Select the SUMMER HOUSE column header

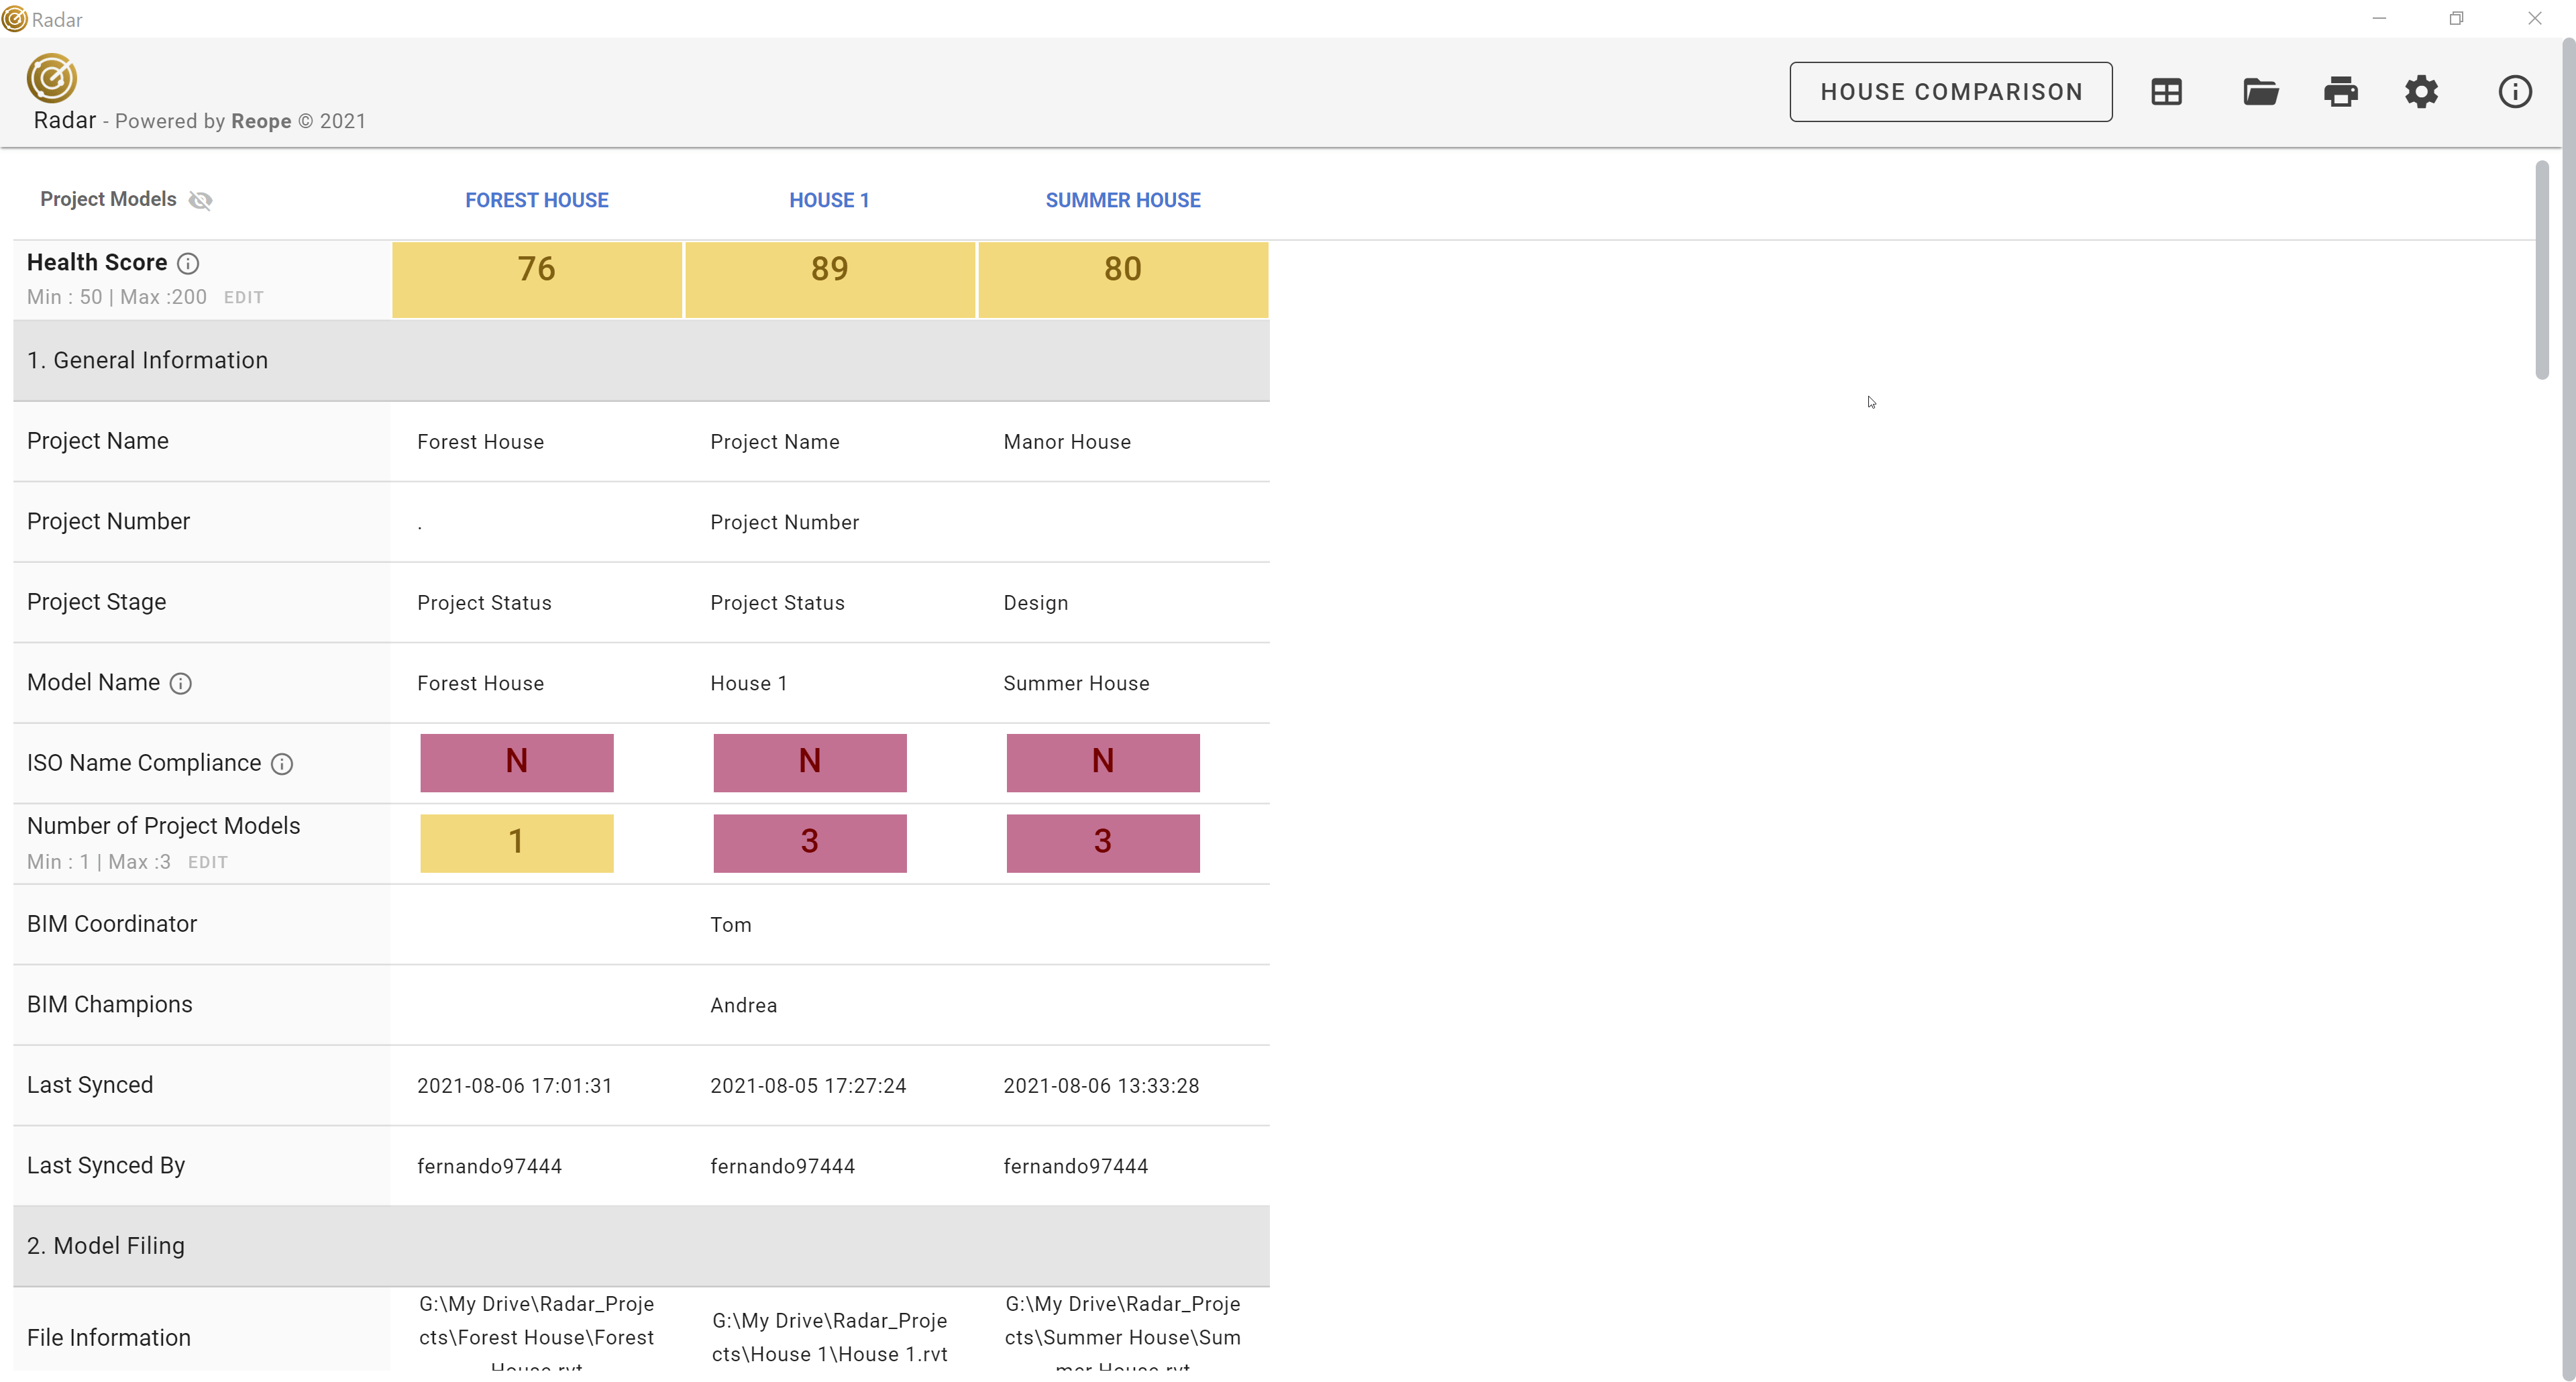(x=1122, y=200)
